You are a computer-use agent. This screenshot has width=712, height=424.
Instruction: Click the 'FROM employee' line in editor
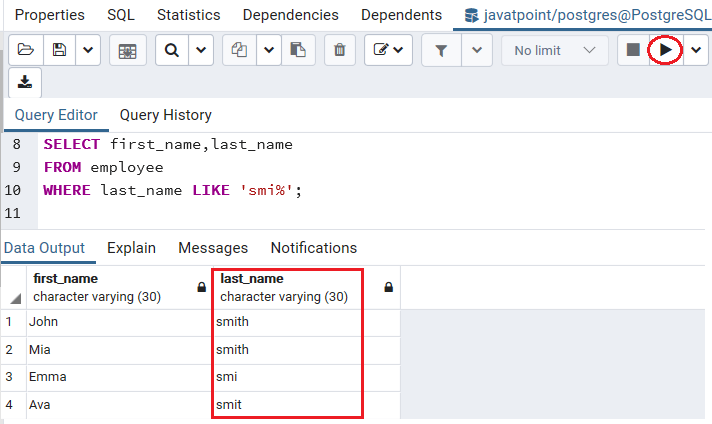[x=104, y=167]
